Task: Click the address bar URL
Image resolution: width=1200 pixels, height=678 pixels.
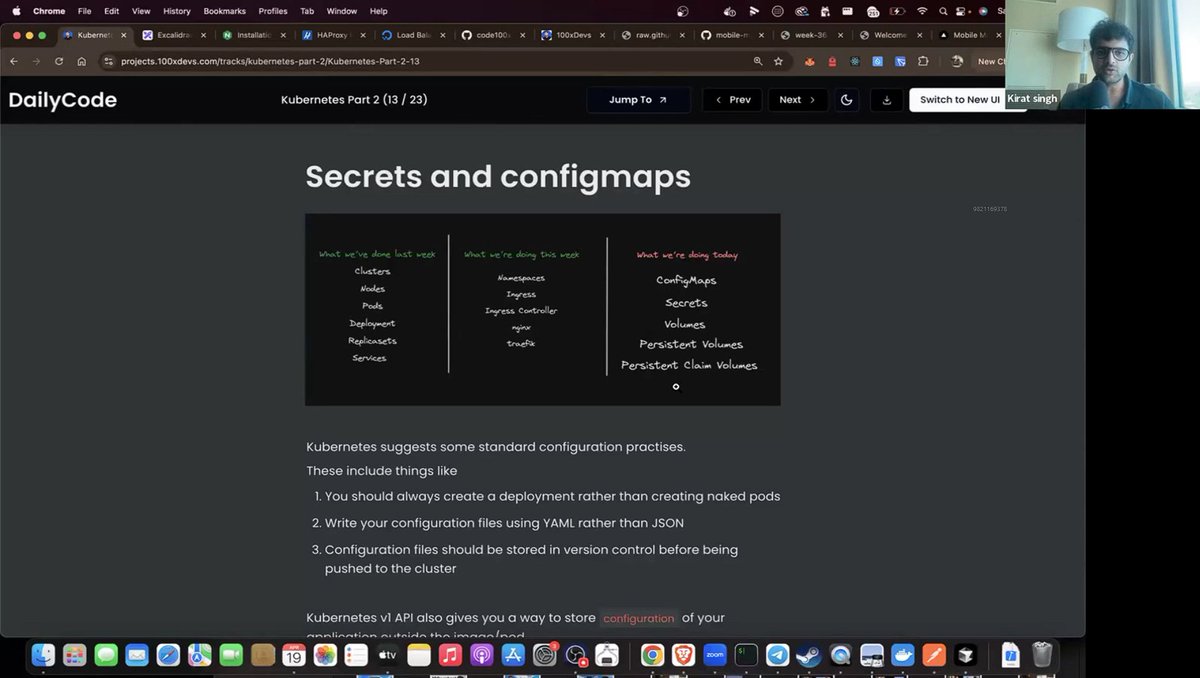Action: click(270, 61)
